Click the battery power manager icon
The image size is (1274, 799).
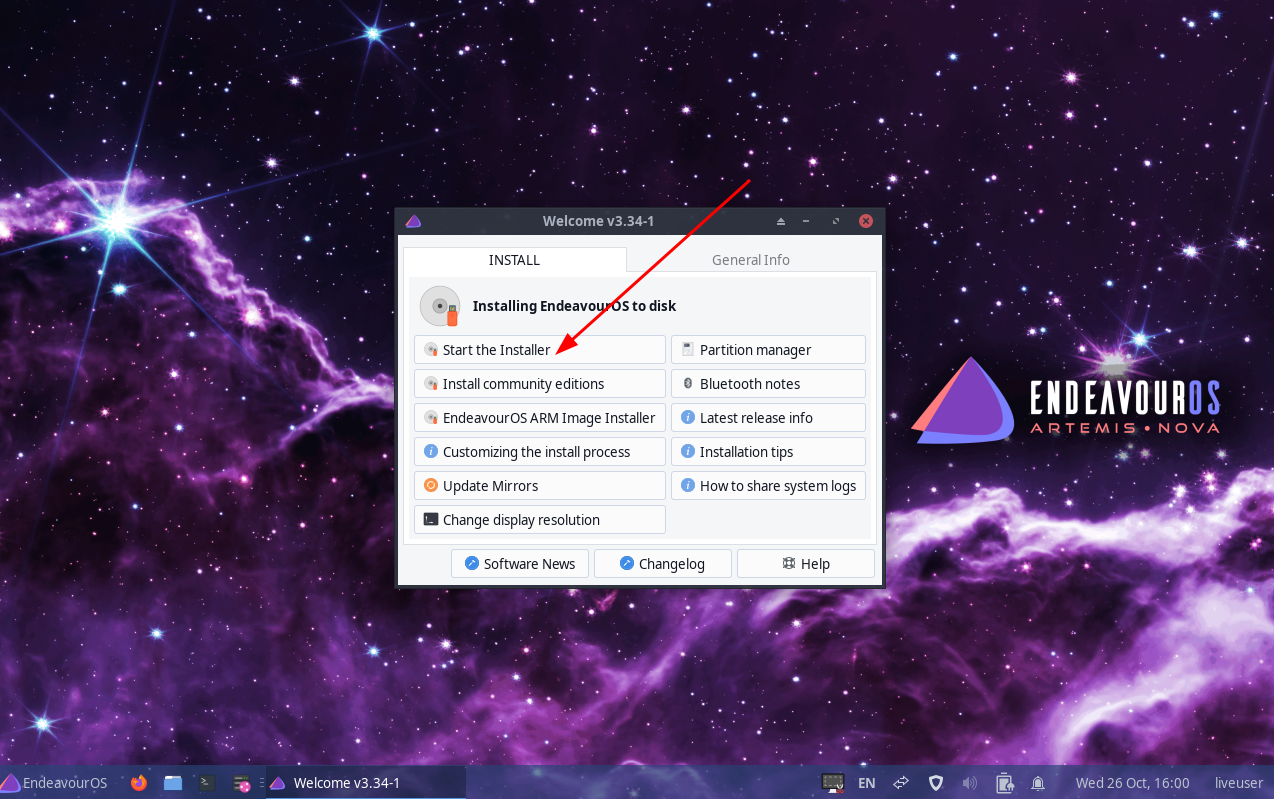click(1004, 783)
